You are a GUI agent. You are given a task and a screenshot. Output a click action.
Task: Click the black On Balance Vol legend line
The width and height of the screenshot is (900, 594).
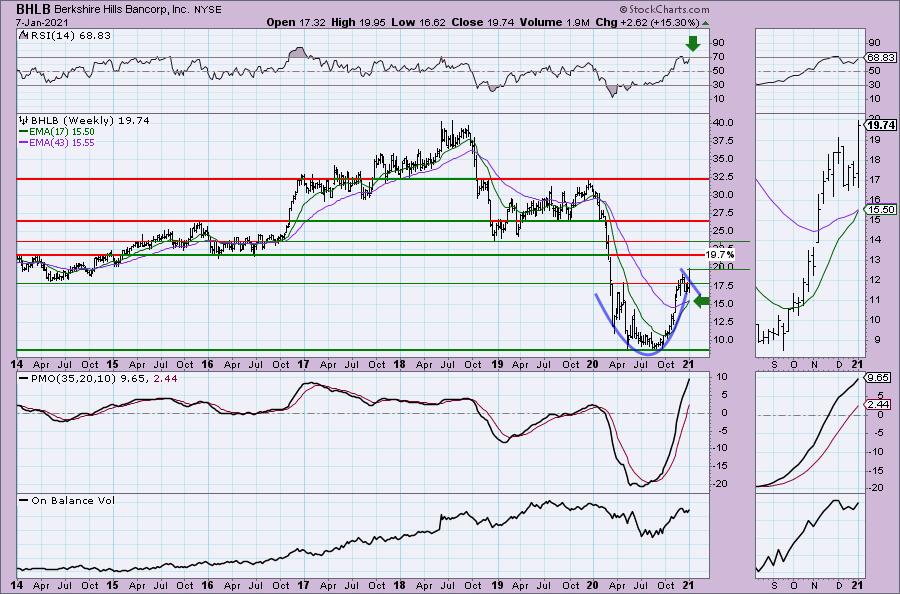click(x=24, y=500)
